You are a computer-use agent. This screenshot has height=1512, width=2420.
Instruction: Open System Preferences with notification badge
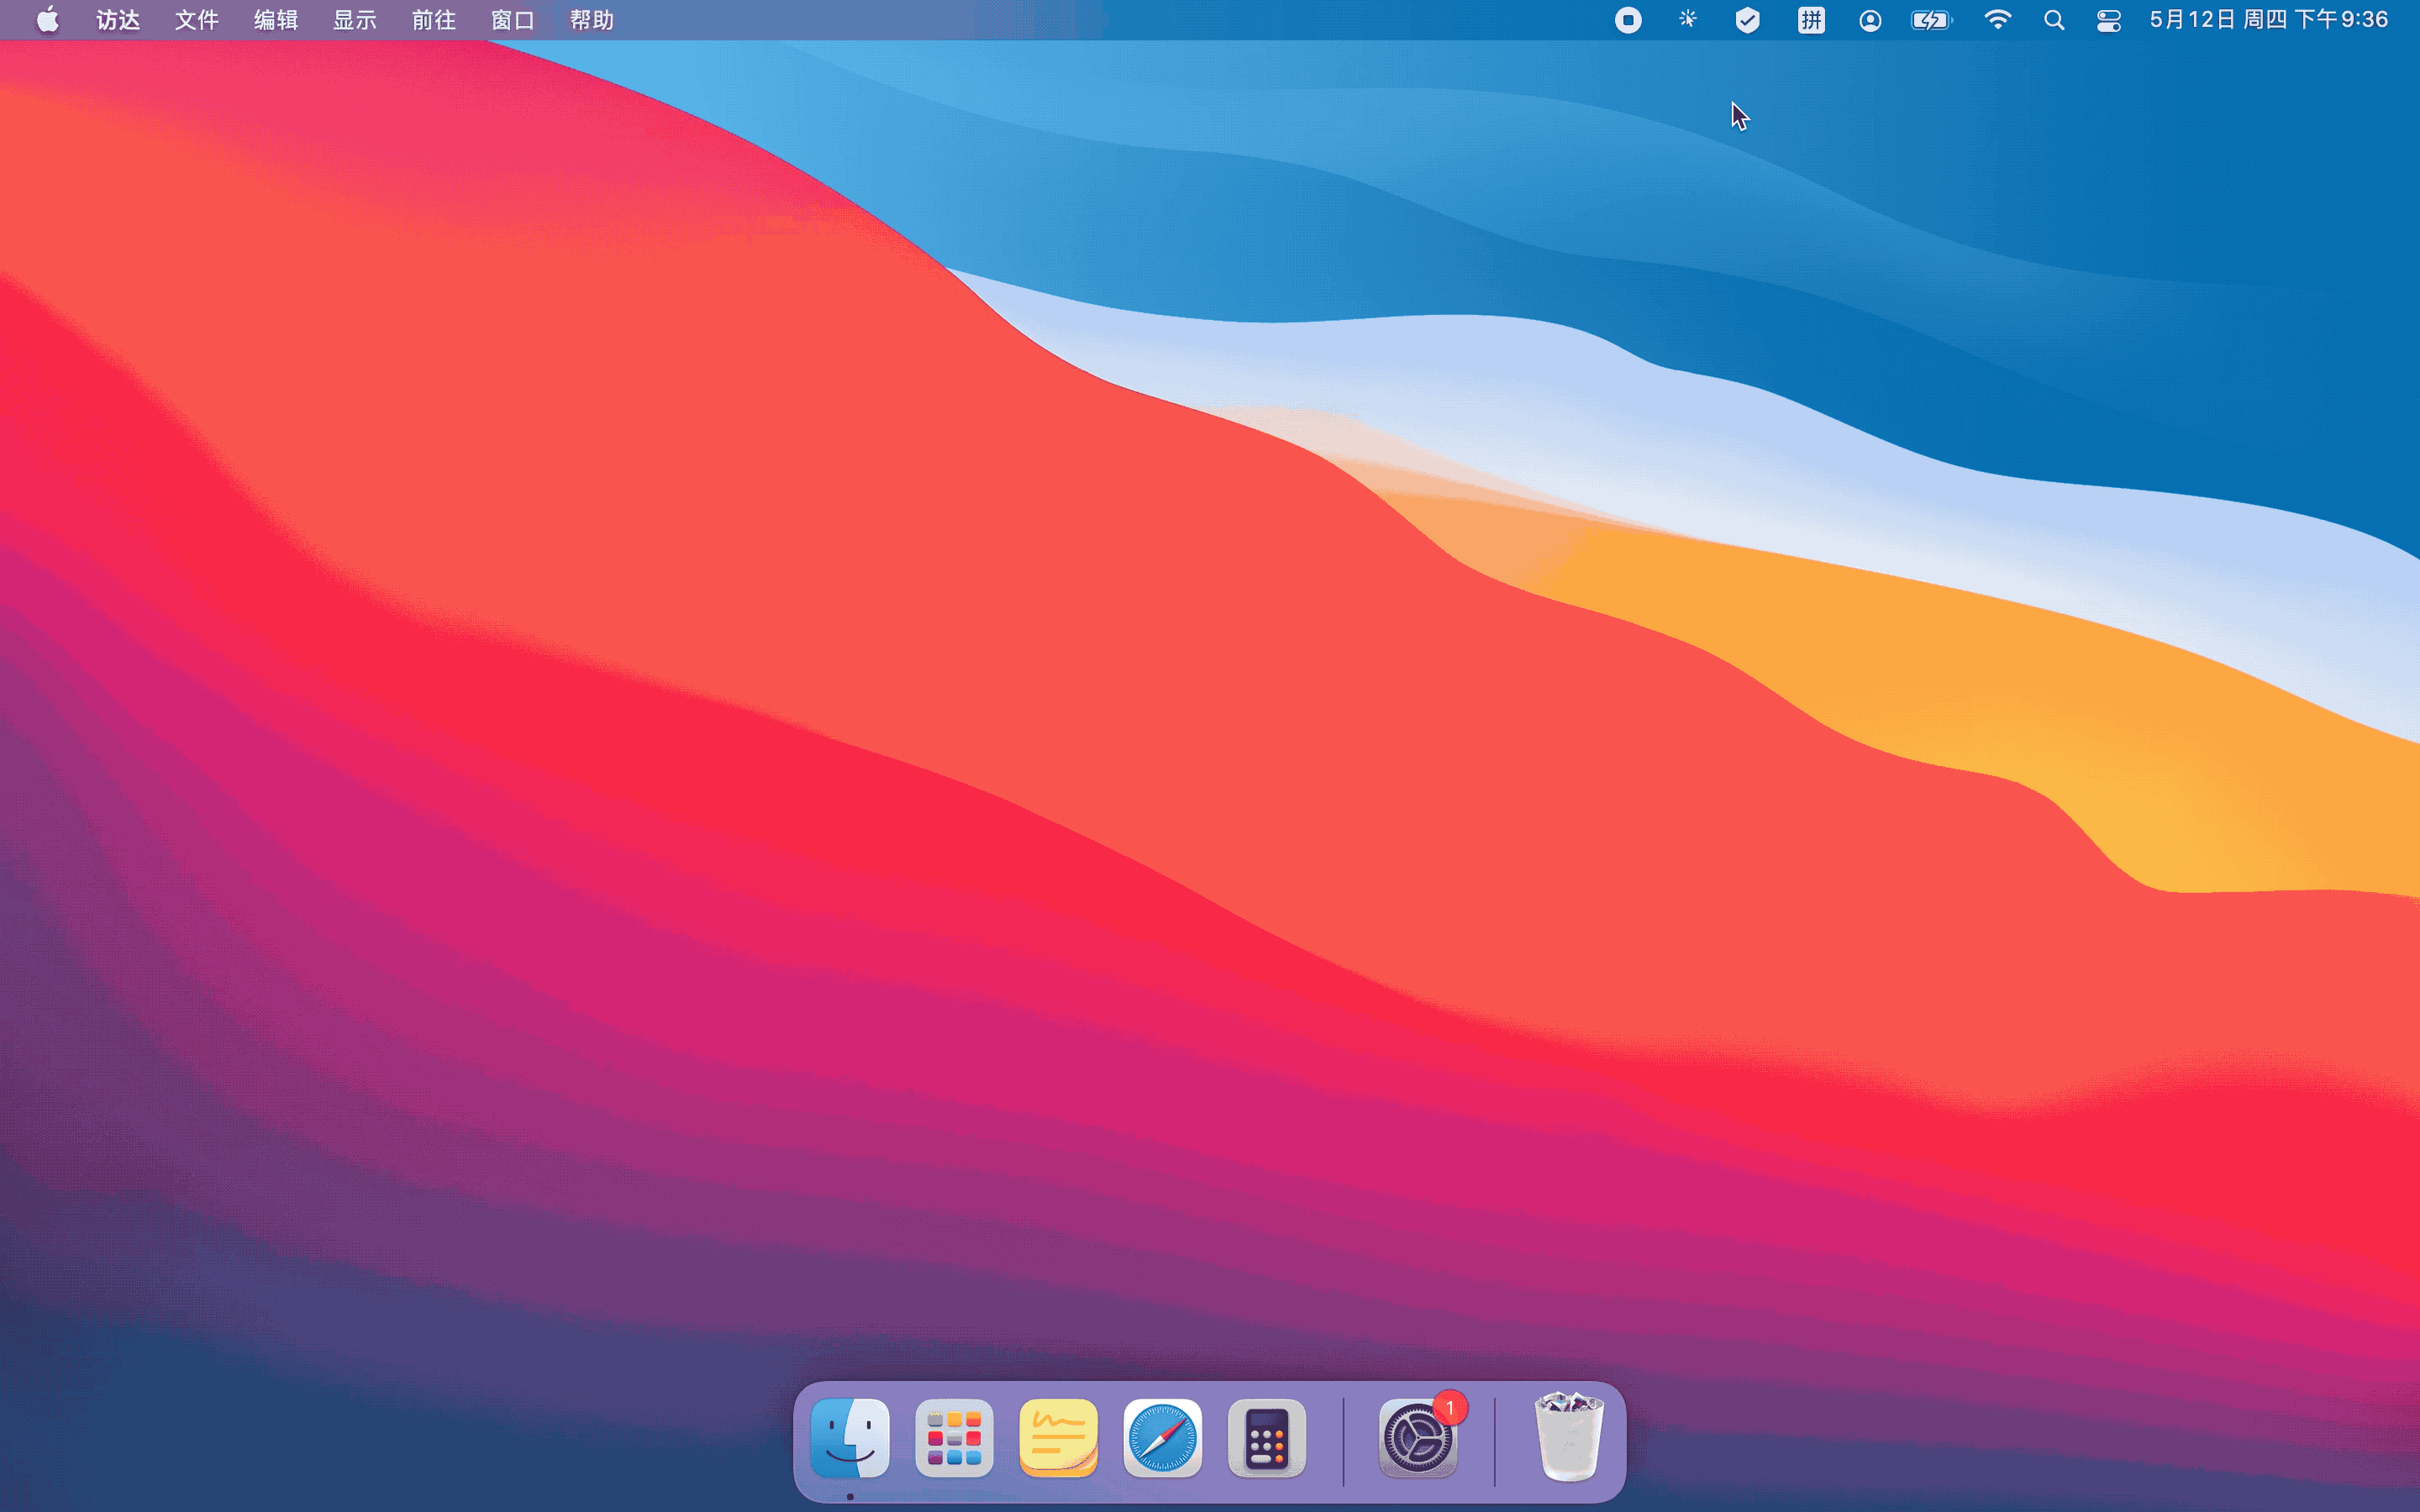[x=1418, y=1438]
